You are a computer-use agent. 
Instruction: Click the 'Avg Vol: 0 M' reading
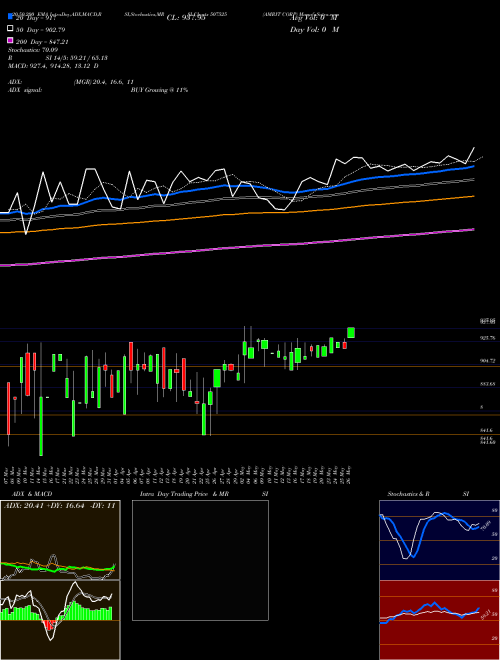(x=313, y=18)
